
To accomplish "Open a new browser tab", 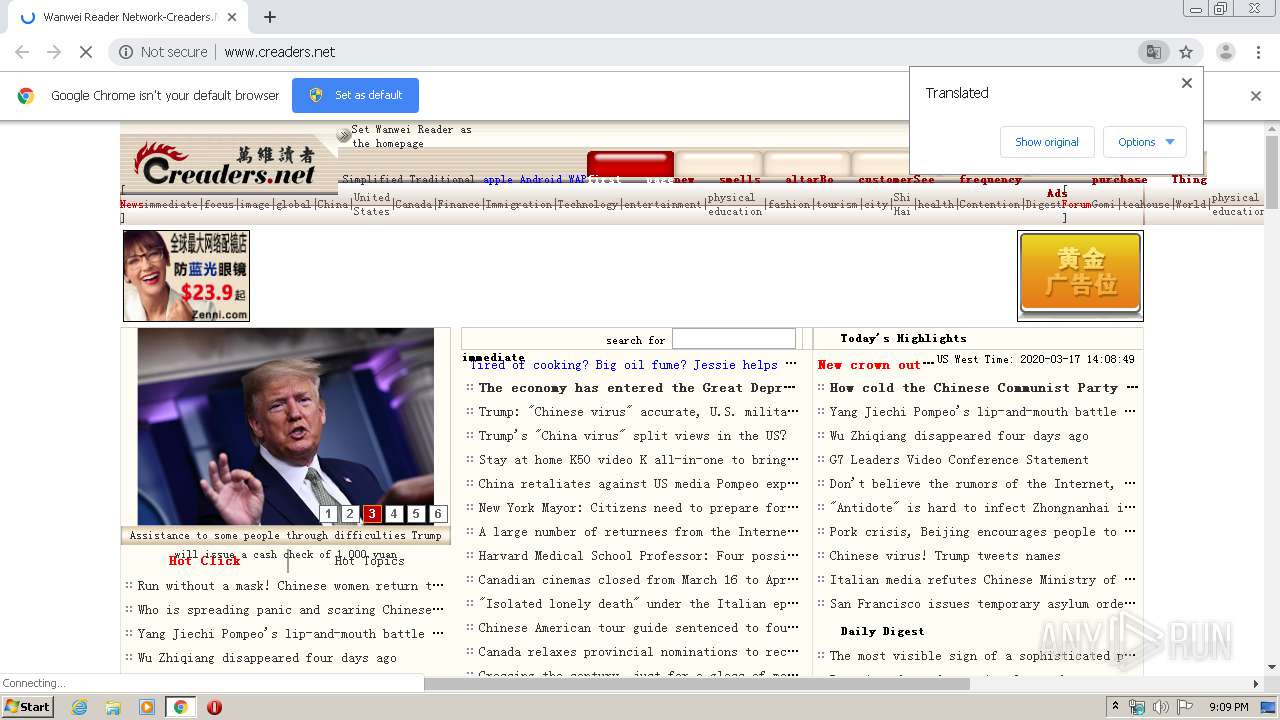I will point(270,17).
